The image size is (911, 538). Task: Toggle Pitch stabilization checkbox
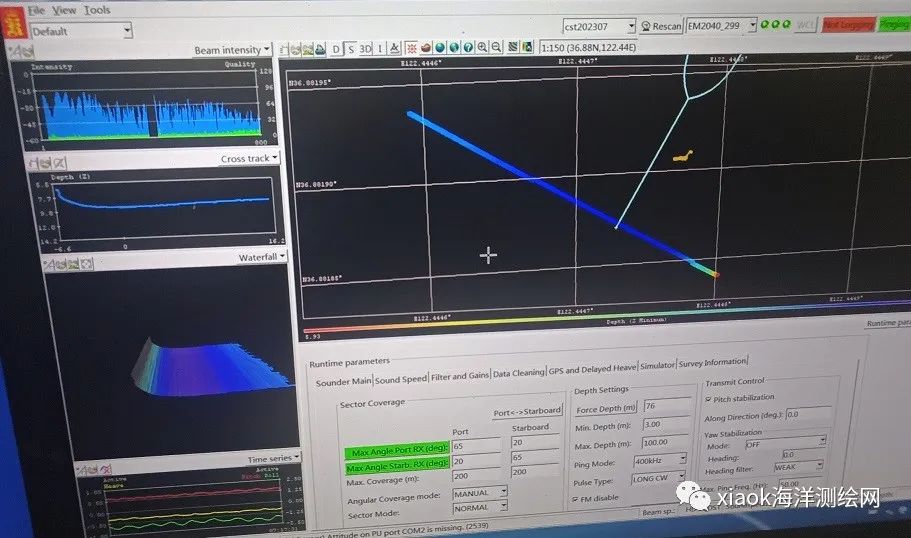[710, 397]
